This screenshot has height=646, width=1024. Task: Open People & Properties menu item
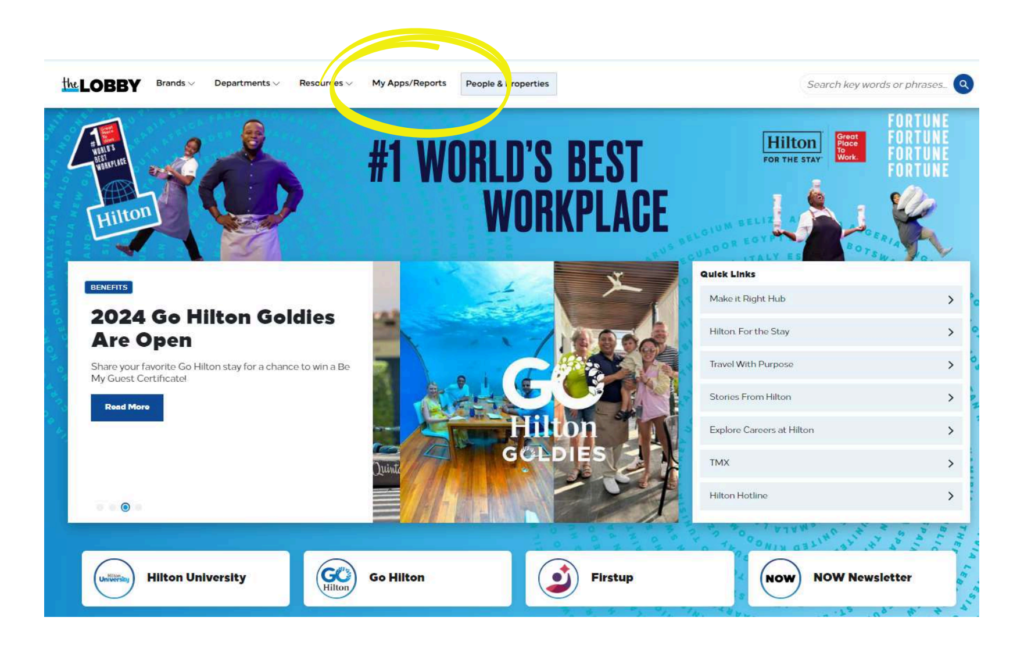click(x=508, y=84)
